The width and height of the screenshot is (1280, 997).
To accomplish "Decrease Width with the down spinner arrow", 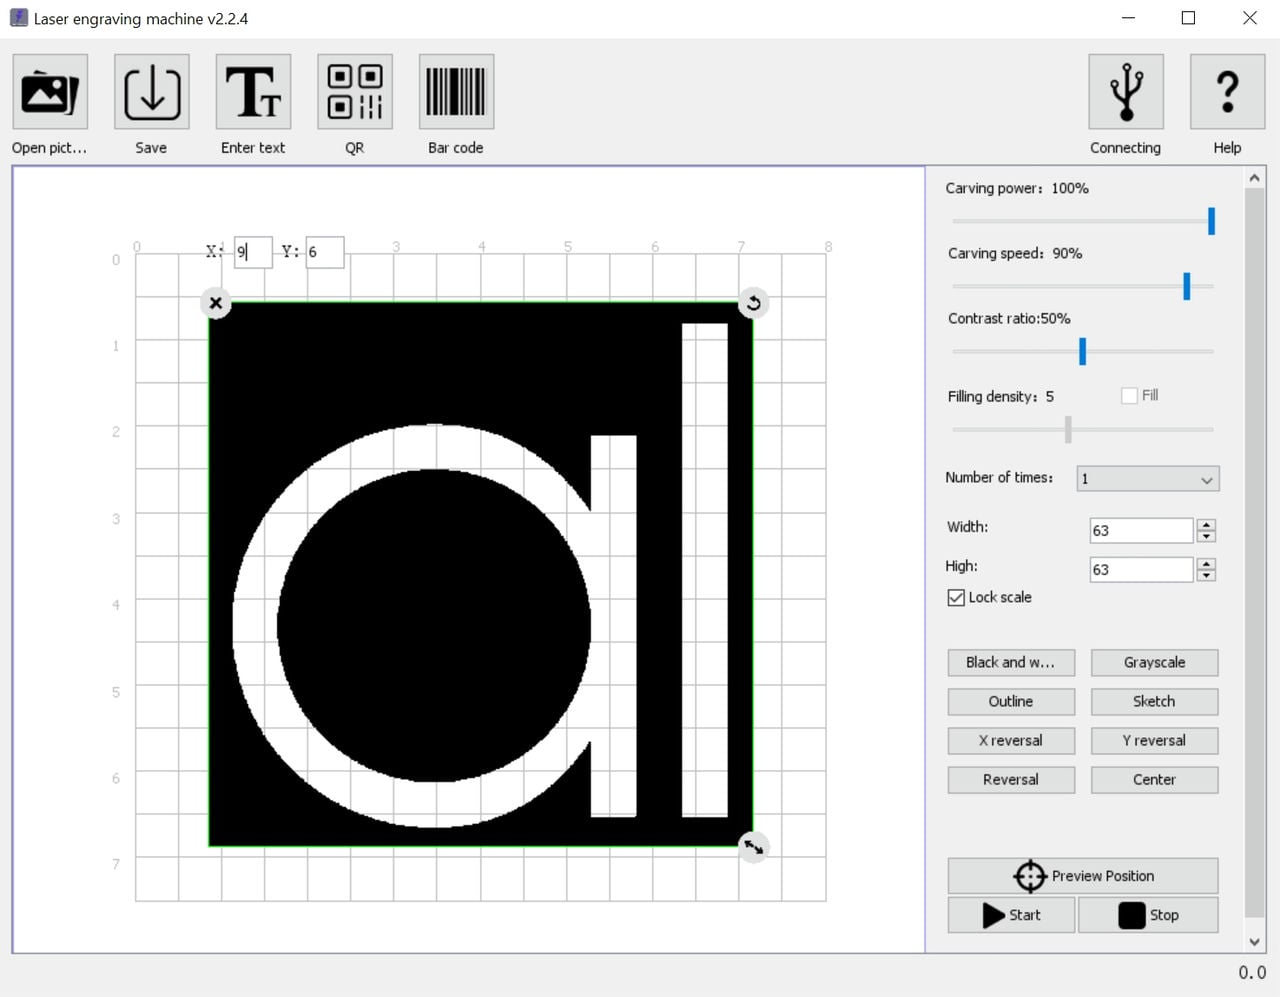I will 1206,536.
